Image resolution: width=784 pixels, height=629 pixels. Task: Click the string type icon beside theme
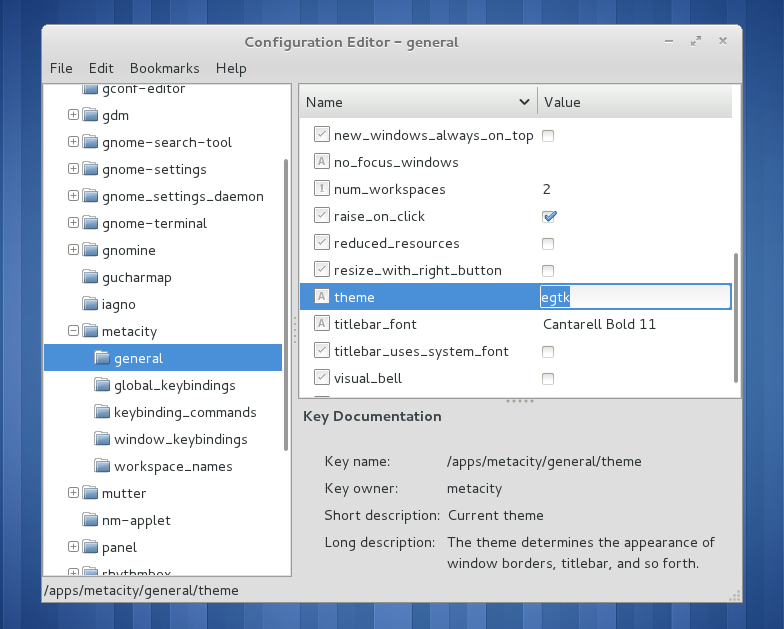tap(322, 296)
